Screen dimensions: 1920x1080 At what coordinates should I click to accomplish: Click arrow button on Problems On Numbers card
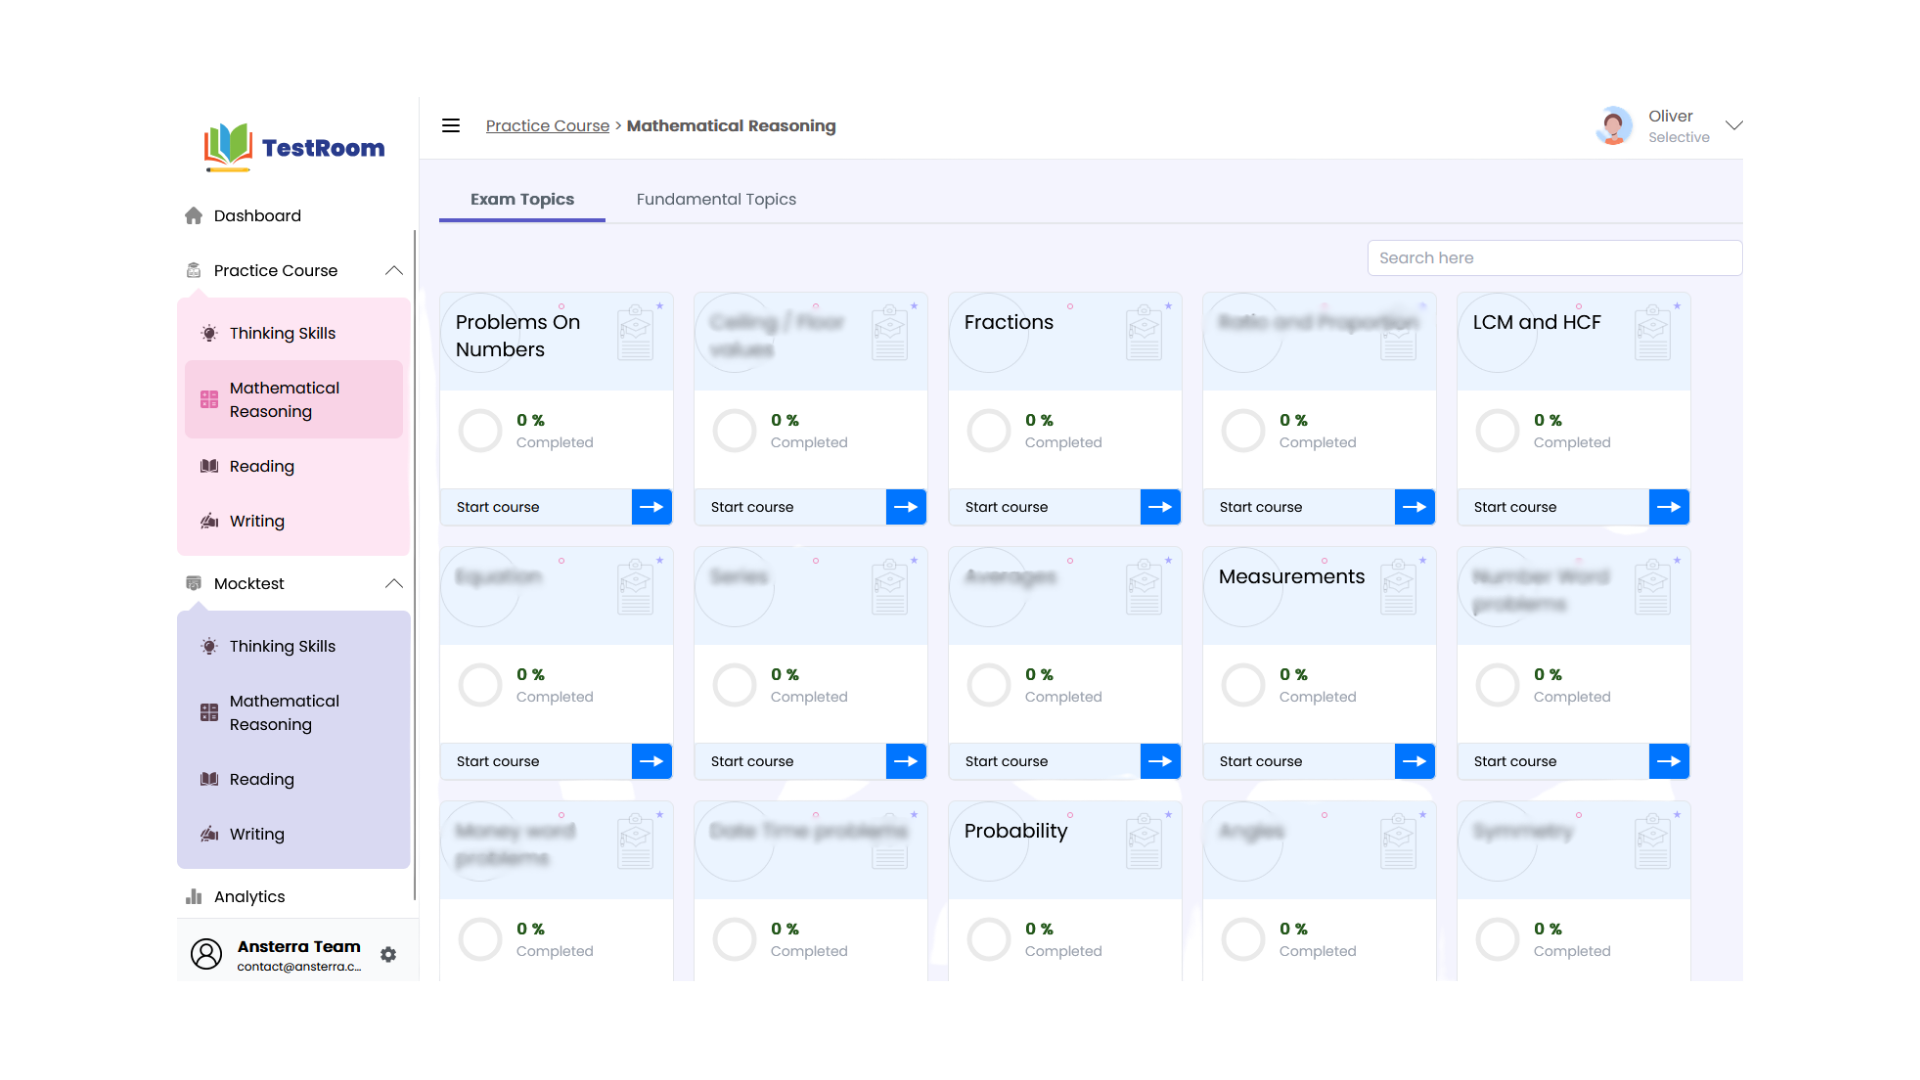(x=652, y=507)
